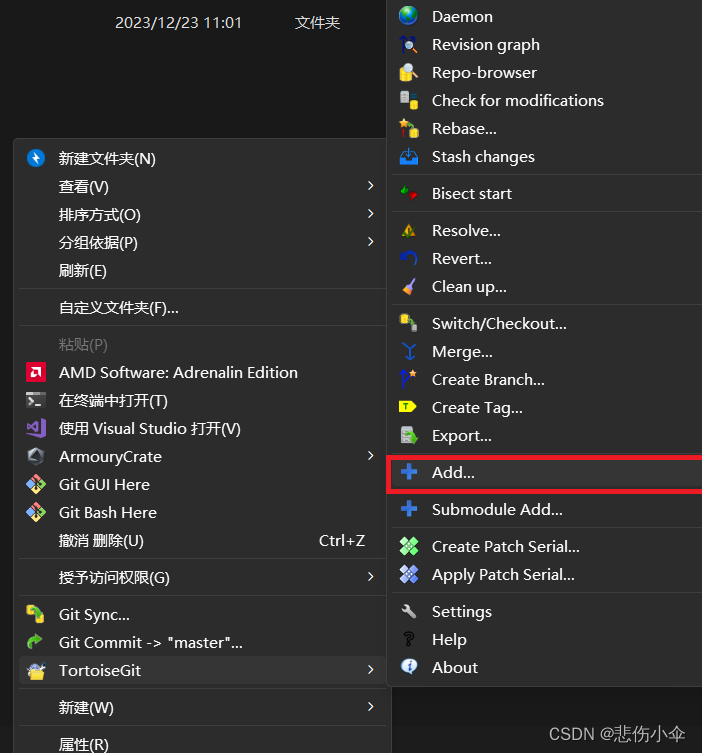
Task: Click the Revert arrow icon
Action: [x=409, y=258]
